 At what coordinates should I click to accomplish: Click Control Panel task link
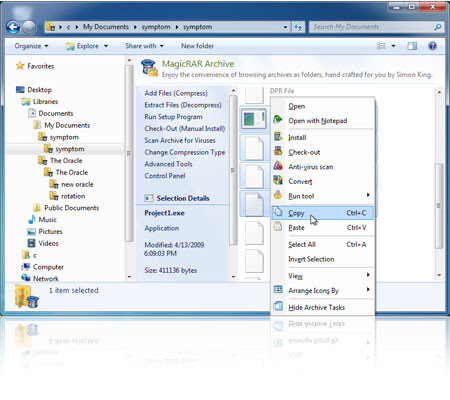click(x=165, y=176)
